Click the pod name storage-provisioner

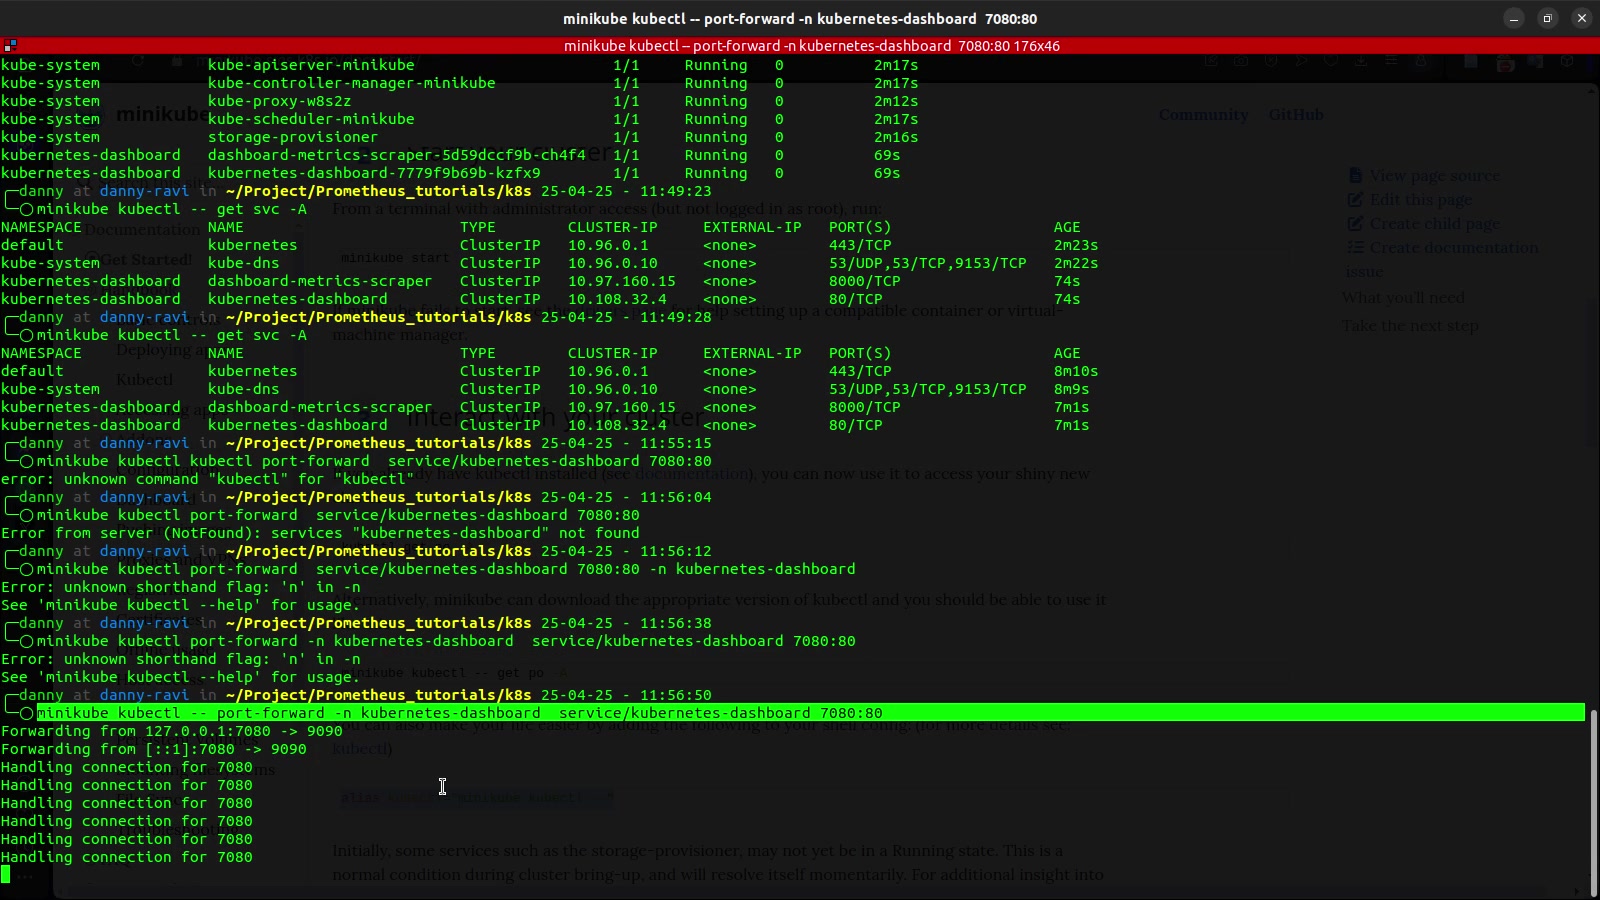click(x=293, y=137)
